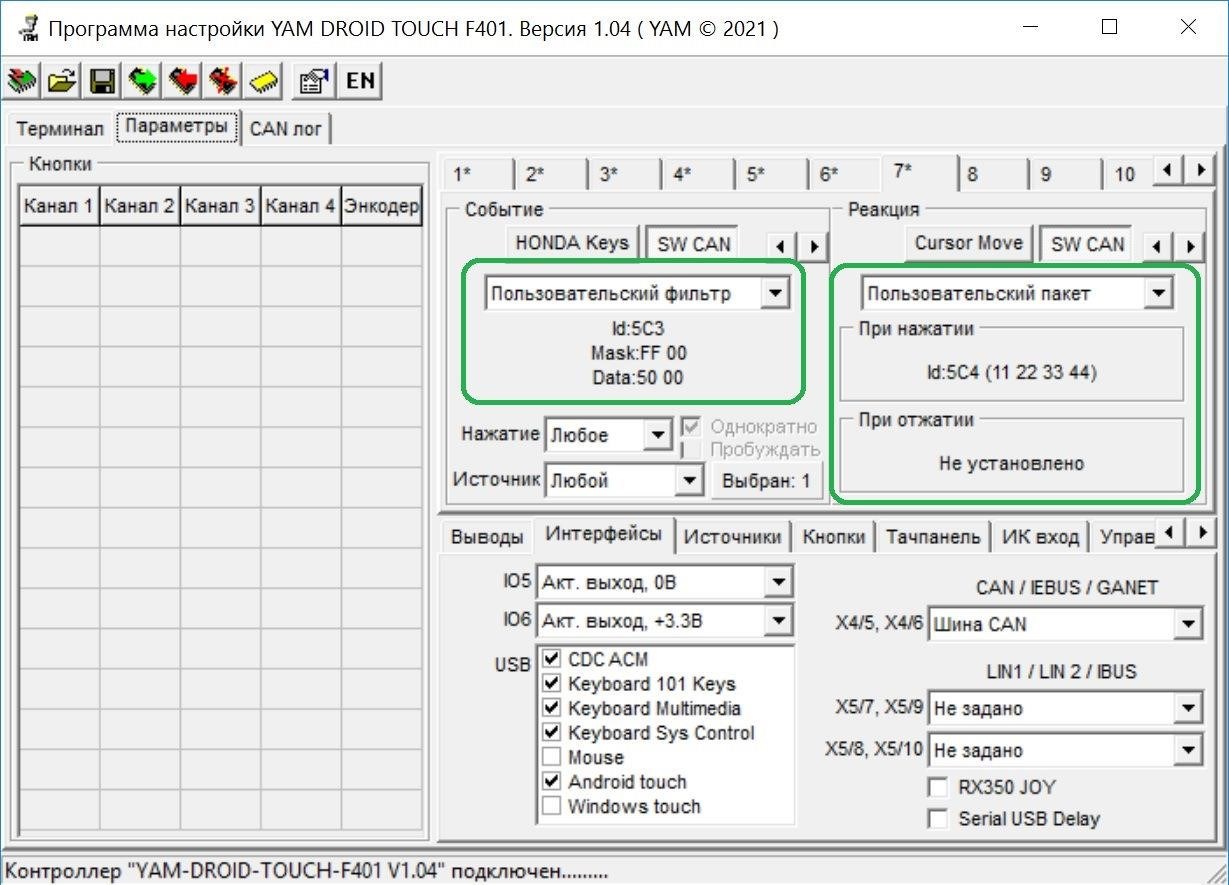This screenshot has width=1229, height=885.
Task: Save settings using the floppy disk icon
Action: tap(102, 82)
